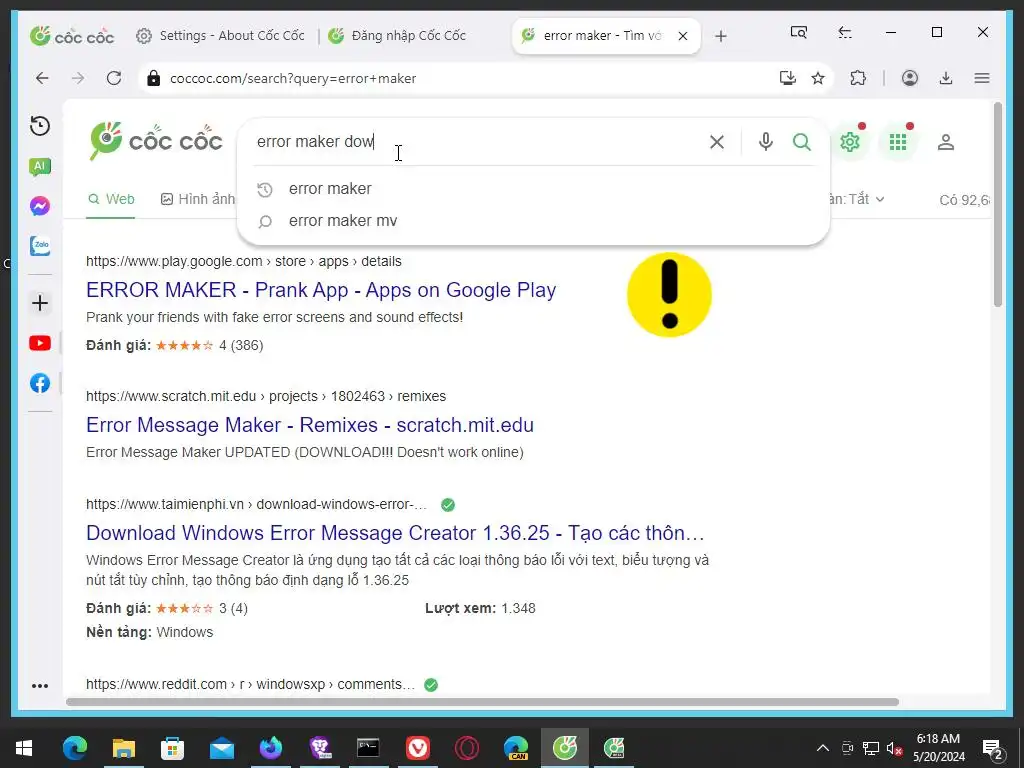
Task: Open the Windows Start menu
Action: coord(24,748)
